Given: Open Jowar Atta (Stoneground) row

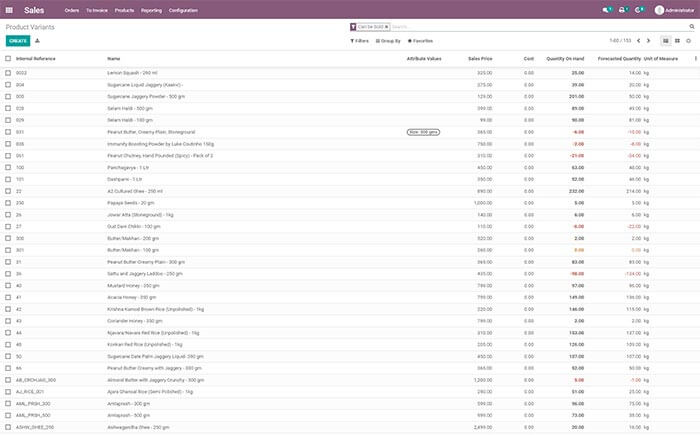Looking at the screenshot, I should pyautogui.click(x=350, y=215).
